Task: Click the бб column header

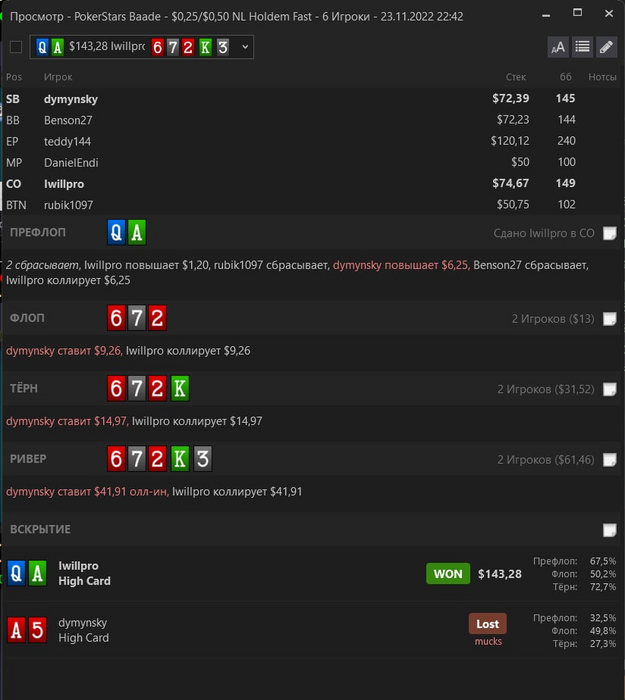Action: click(566, 77)
